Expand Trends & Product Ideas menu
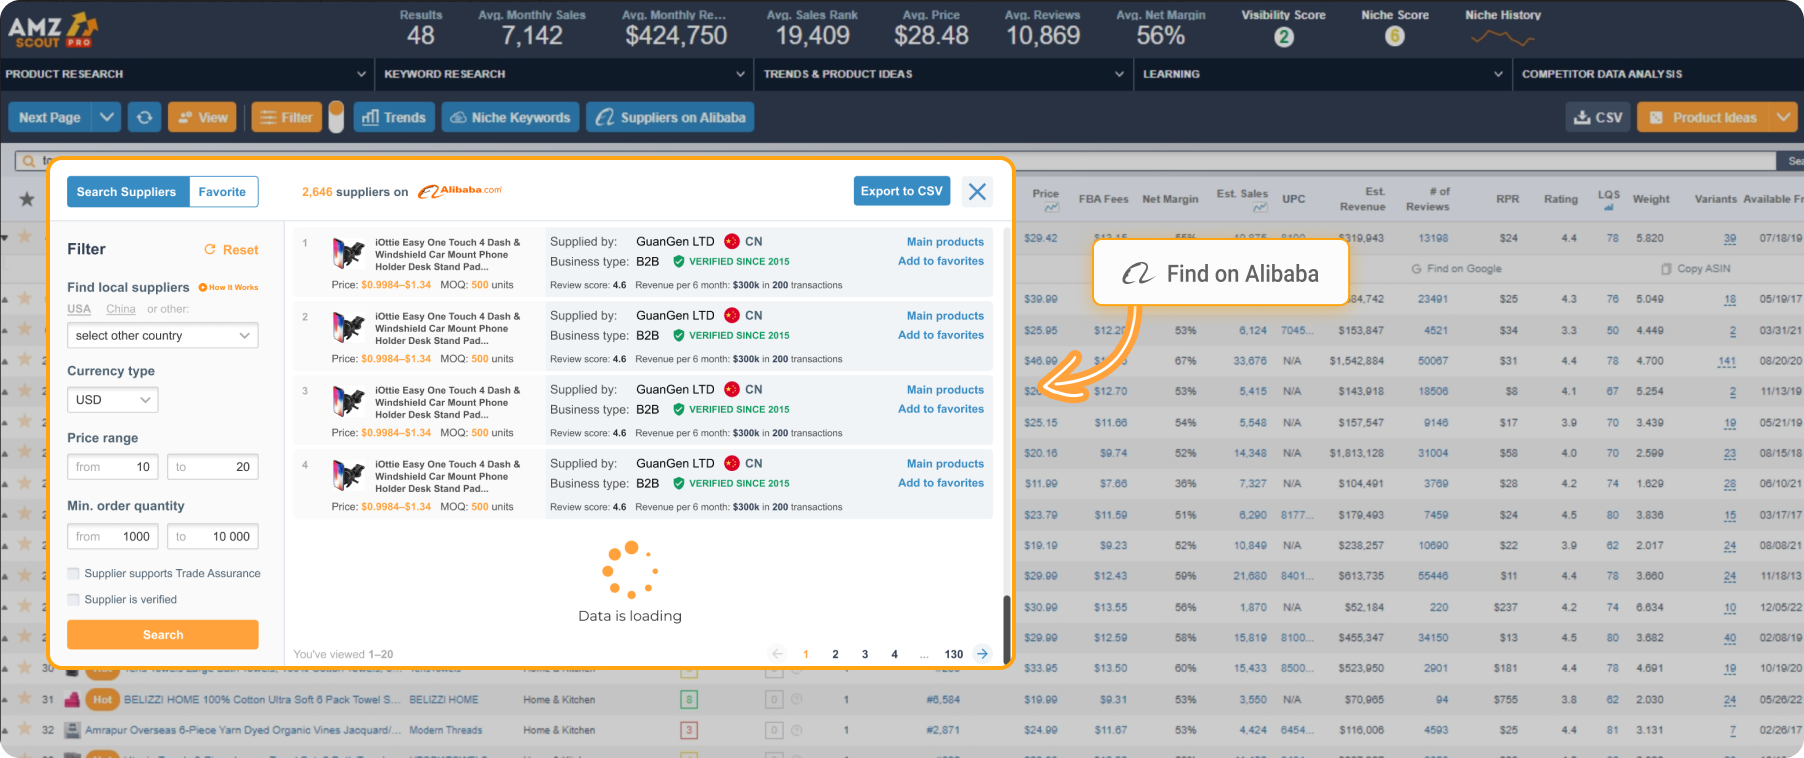The width and height of the screenshot is (1804, 758). point(943,74)
